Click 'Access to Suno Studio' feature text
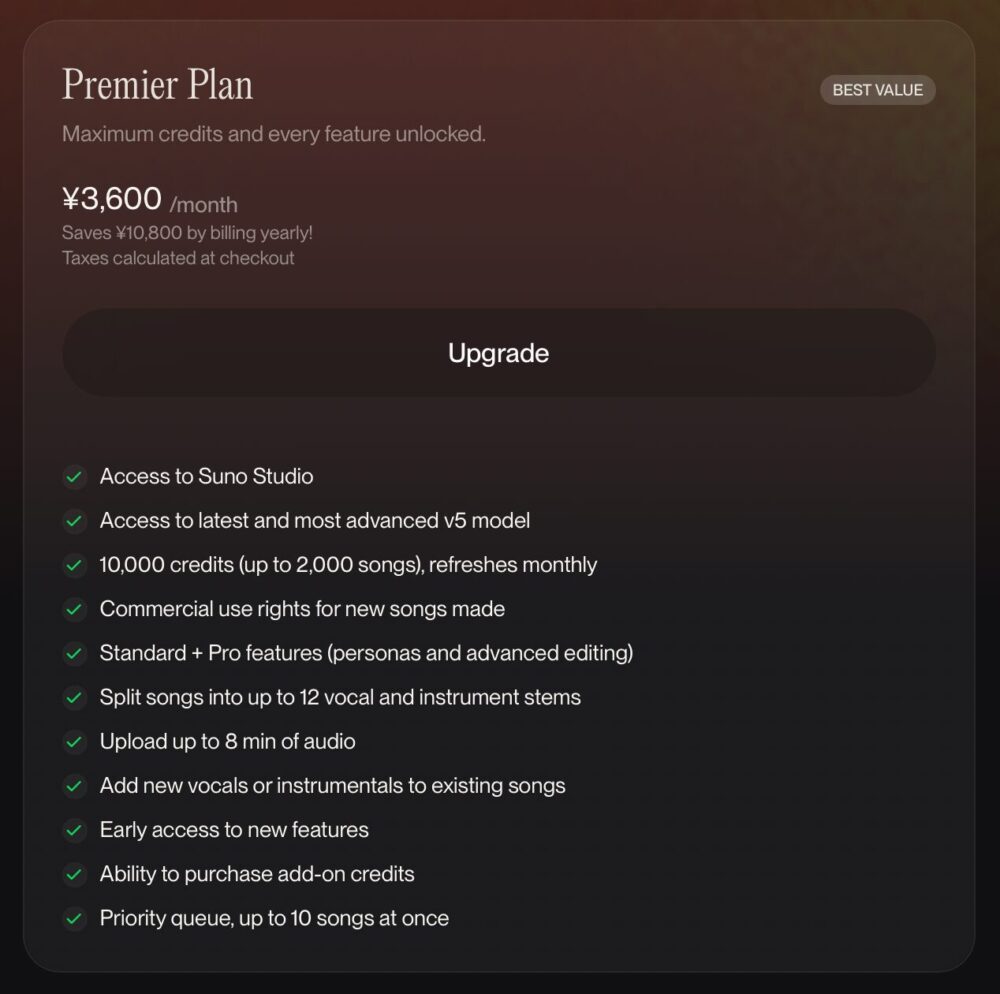This screenshot has height=994, width=1000. [206, 477]
